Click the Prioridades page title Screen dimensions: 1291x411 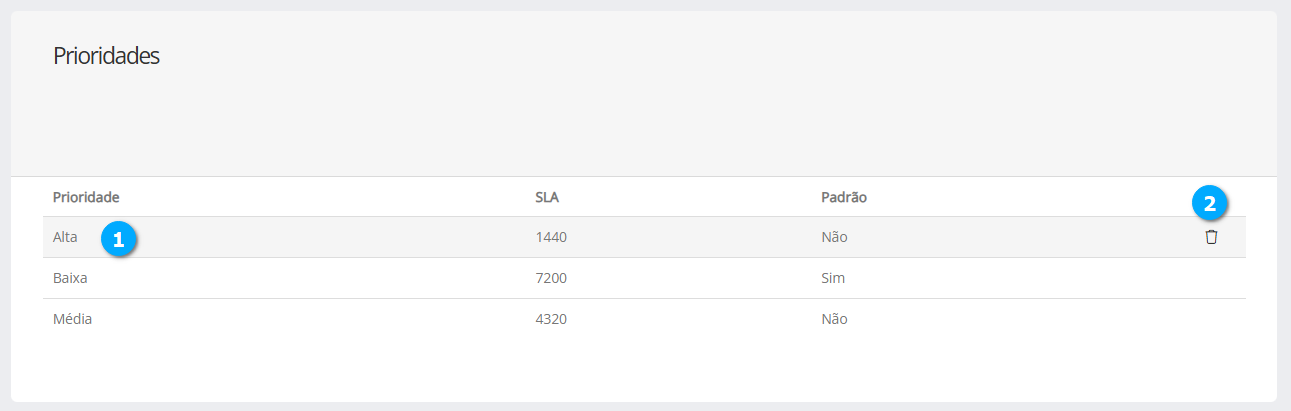[106, 56]
